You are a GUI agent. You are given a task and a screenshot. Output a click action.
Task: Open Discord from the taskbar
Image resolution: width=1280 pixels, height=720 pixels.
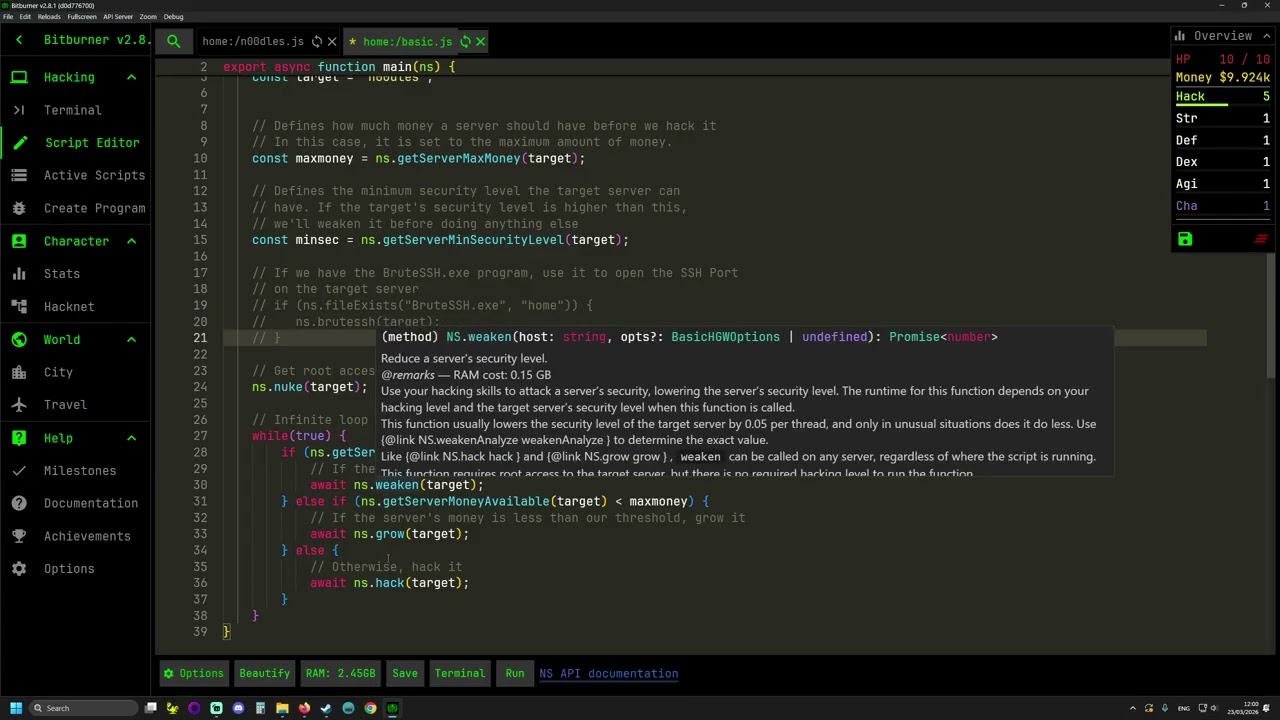[x=238, y=708]
